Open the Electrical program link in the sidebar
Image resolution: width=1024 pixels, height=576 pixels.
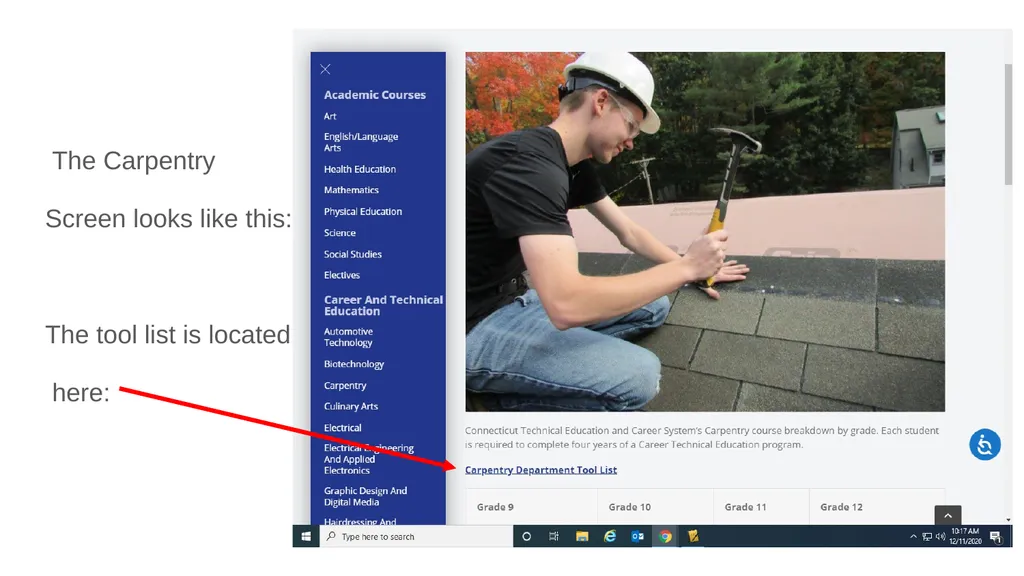[x=342, y=428]
